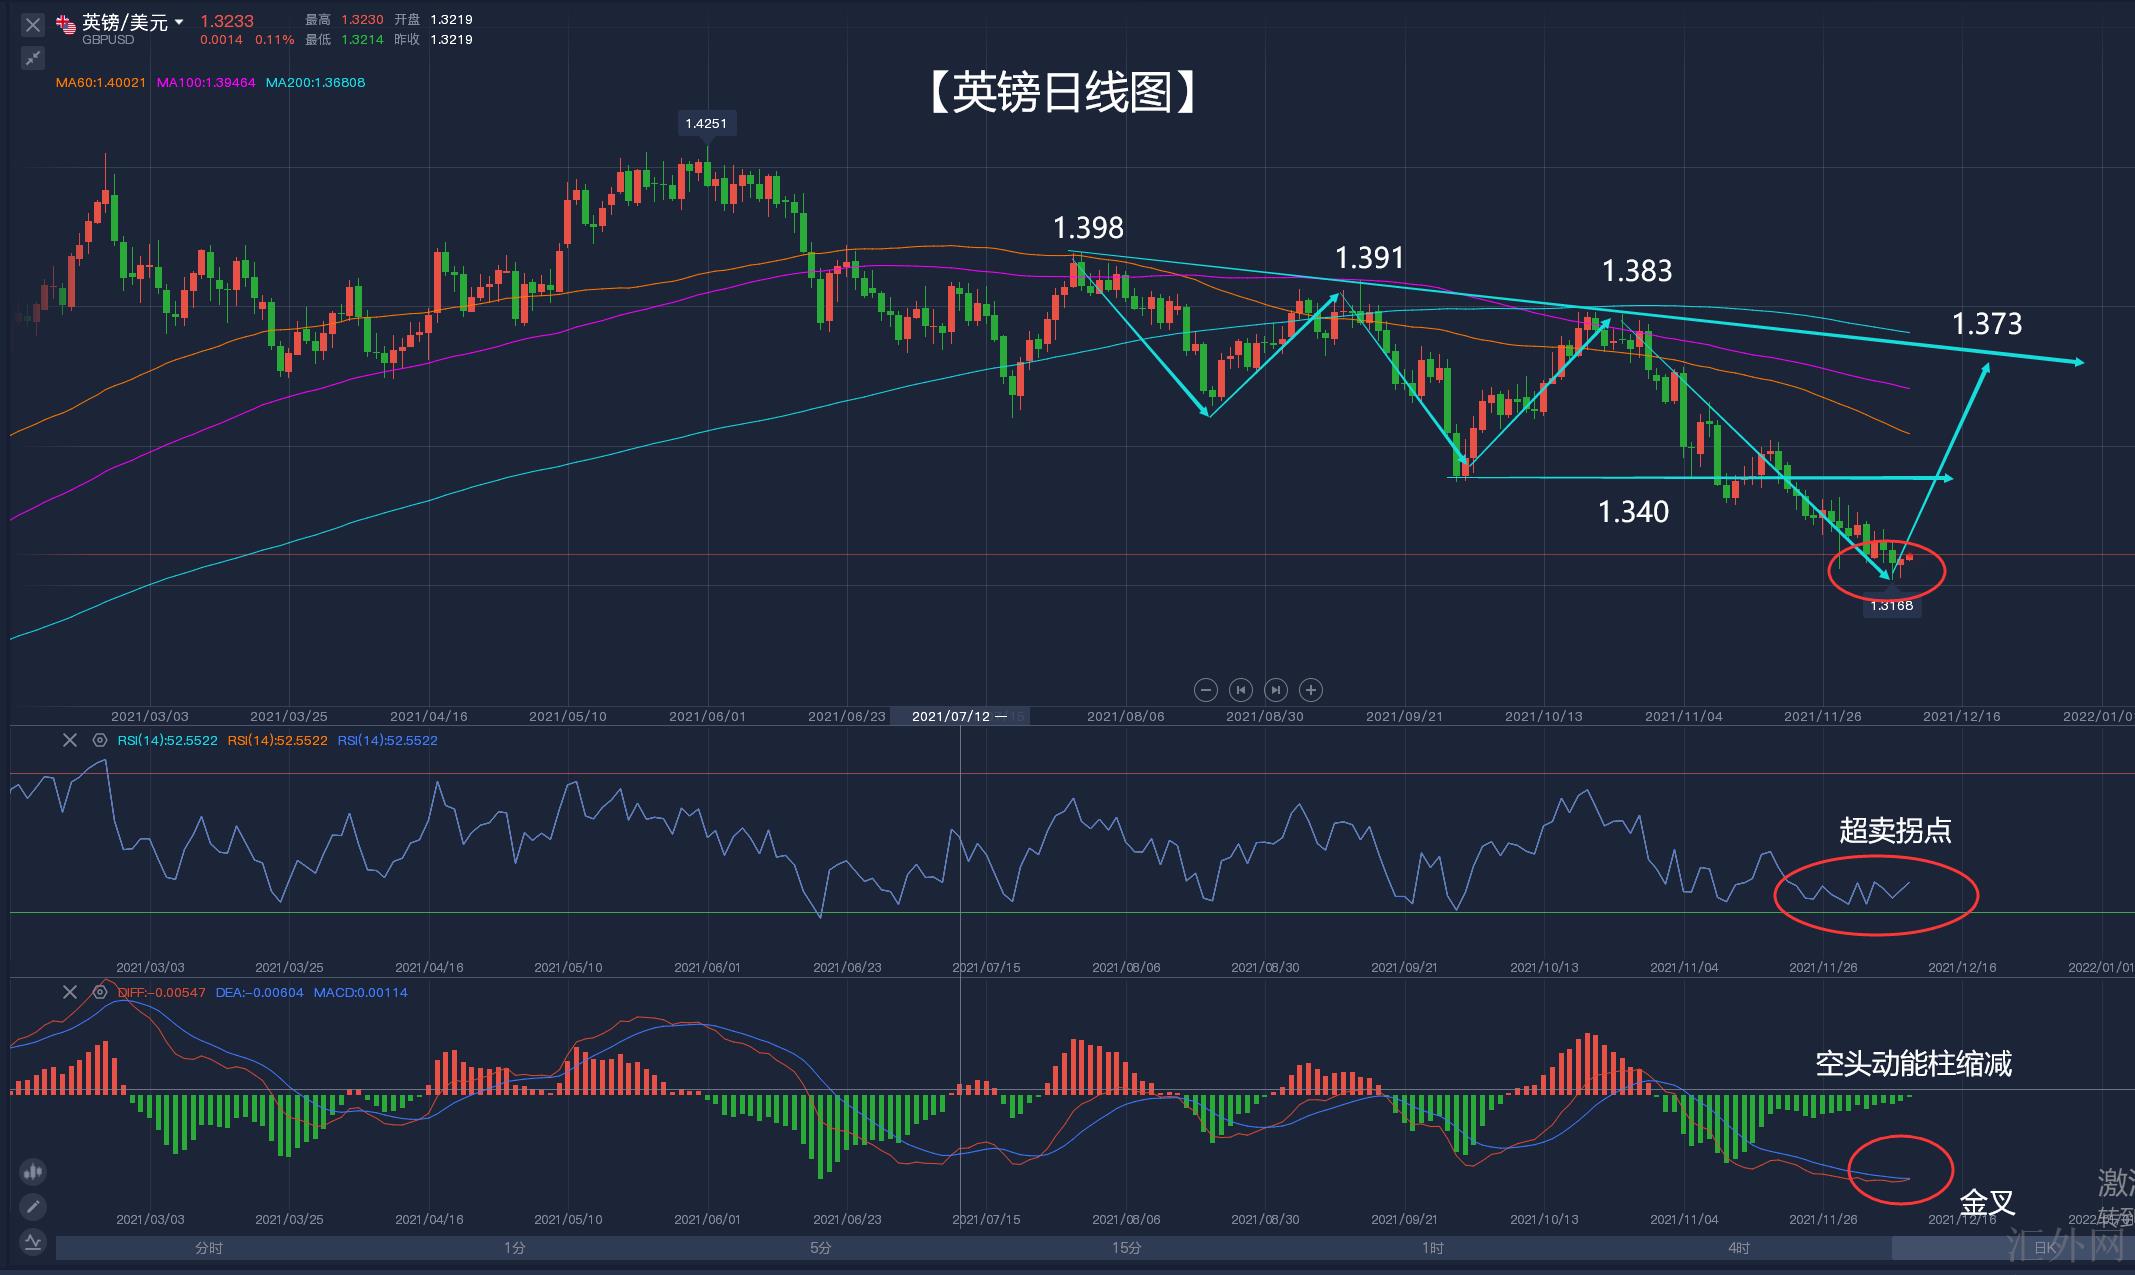This screenshot has height=1275, width=2135.
Task: Open RSI indicator settings gear
Action: click(99, 740)
